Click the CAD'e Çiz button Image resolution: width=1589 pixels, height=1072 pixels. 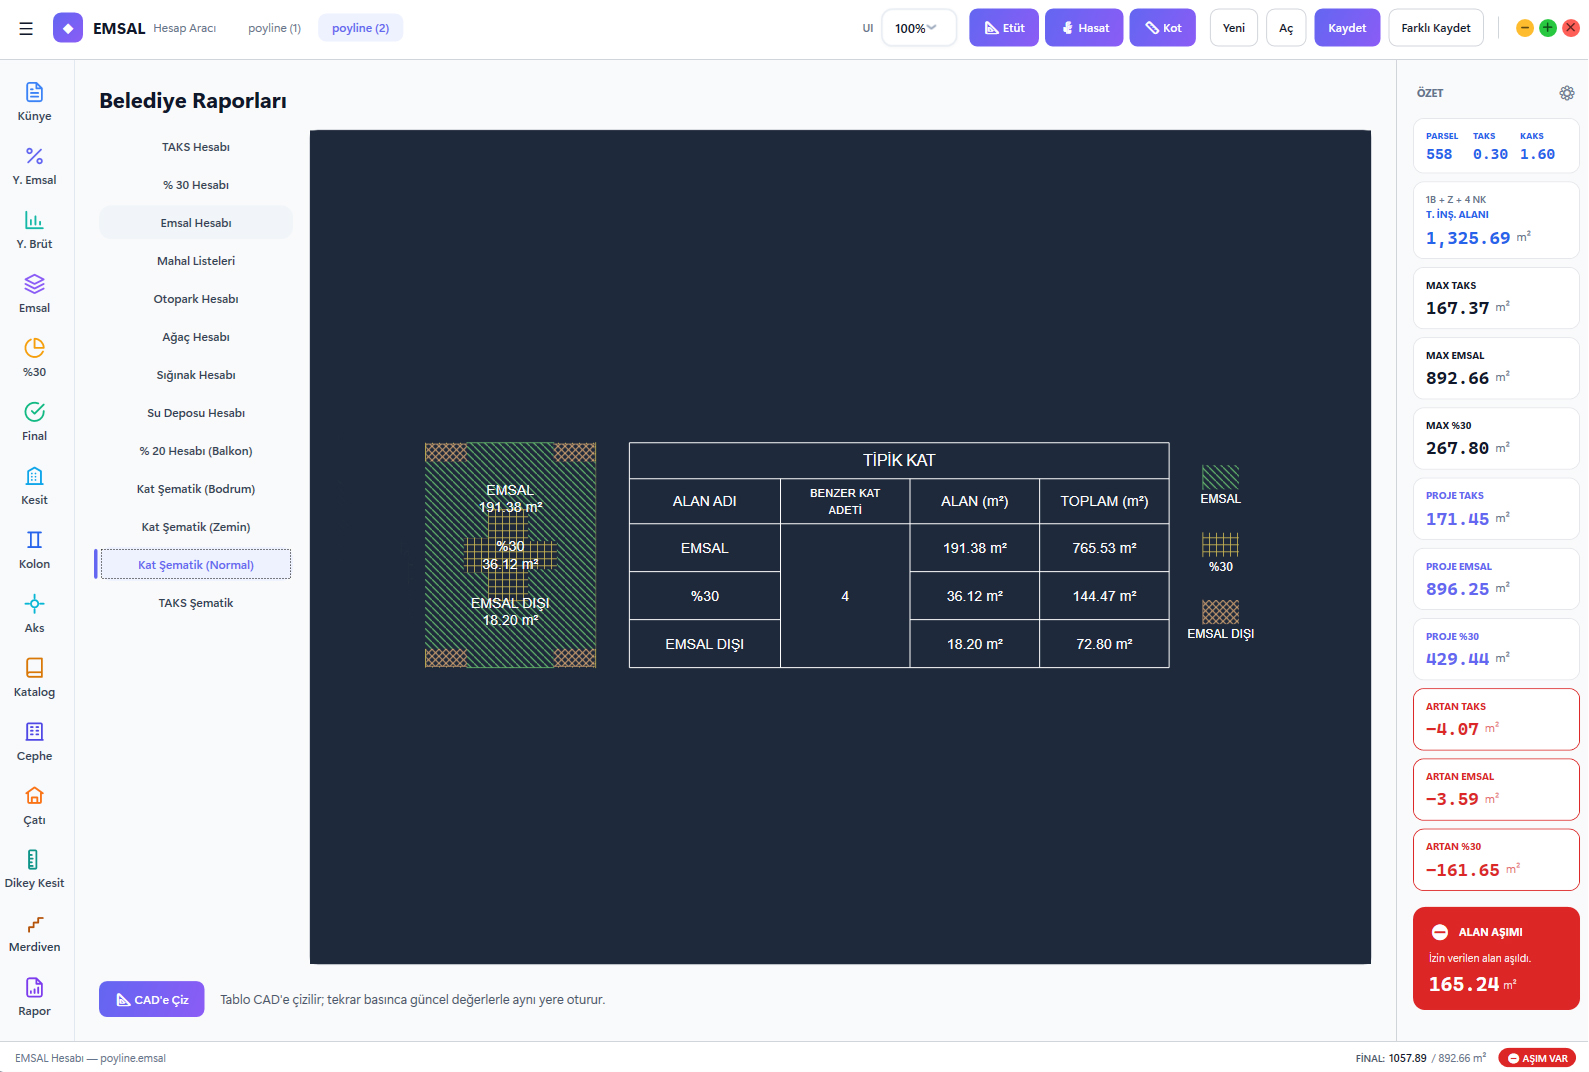click(152, 999)
